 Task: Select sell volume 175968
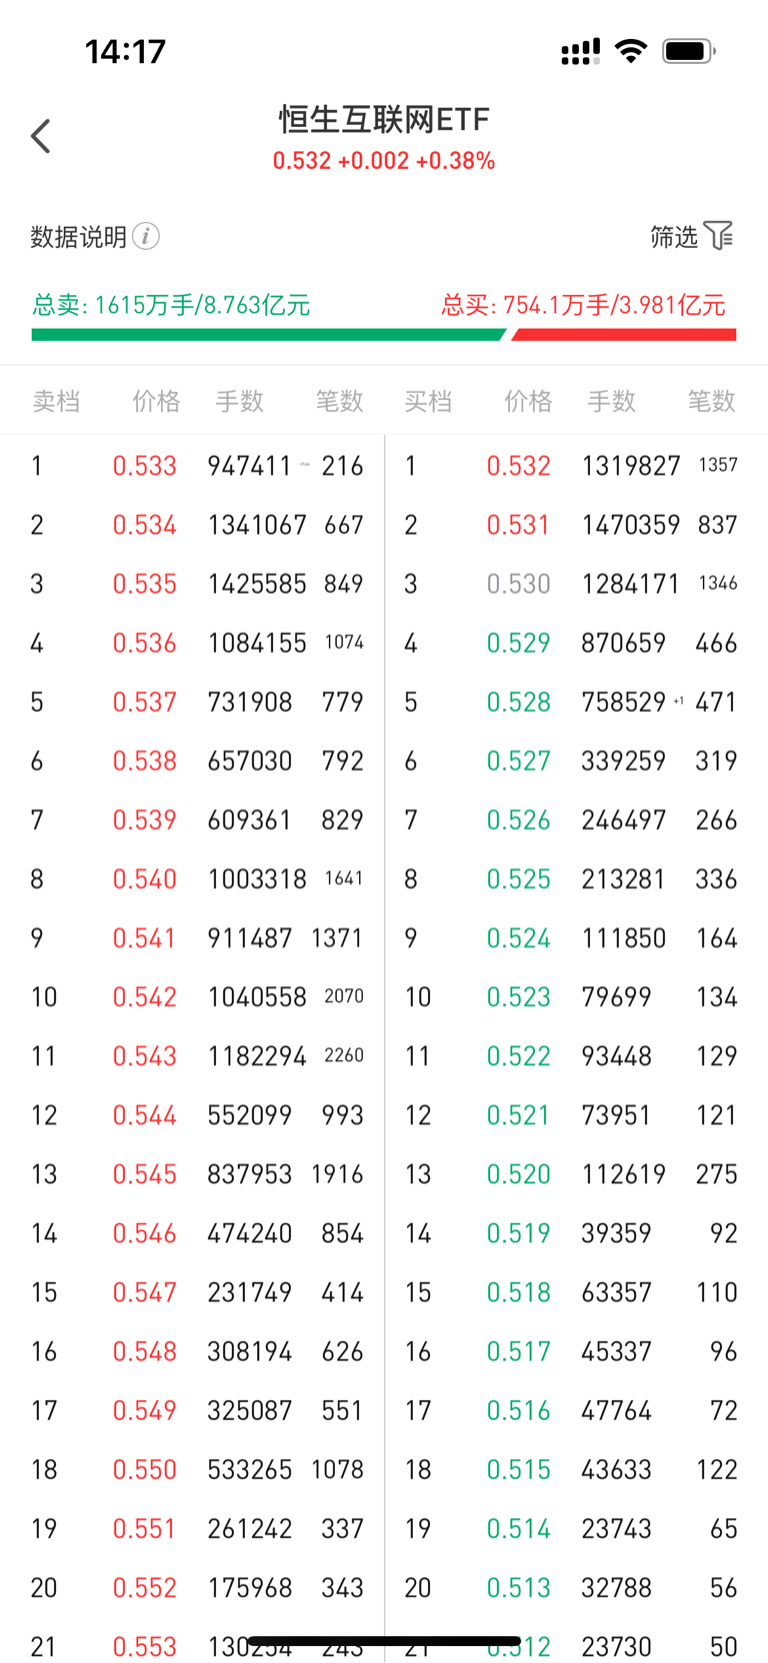(250, 1587)
